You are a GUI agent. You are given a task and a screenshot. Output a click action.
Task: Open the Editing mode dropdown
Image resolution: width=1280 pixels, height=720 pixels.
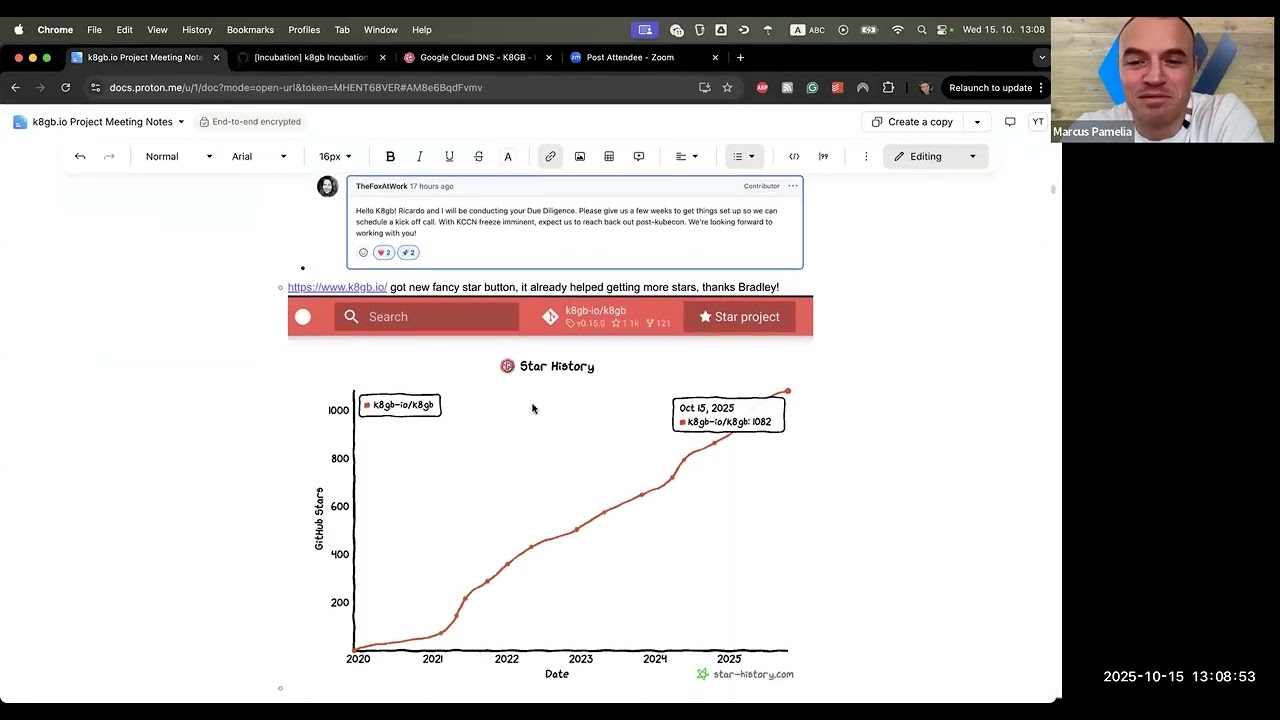pyautogui.click(x=935, y=156)
